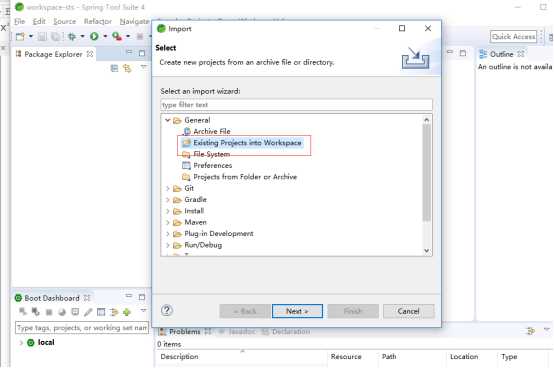Click the Save All toolbar icon
Viewport: 554px width, 368px height.
coord(55,36)
